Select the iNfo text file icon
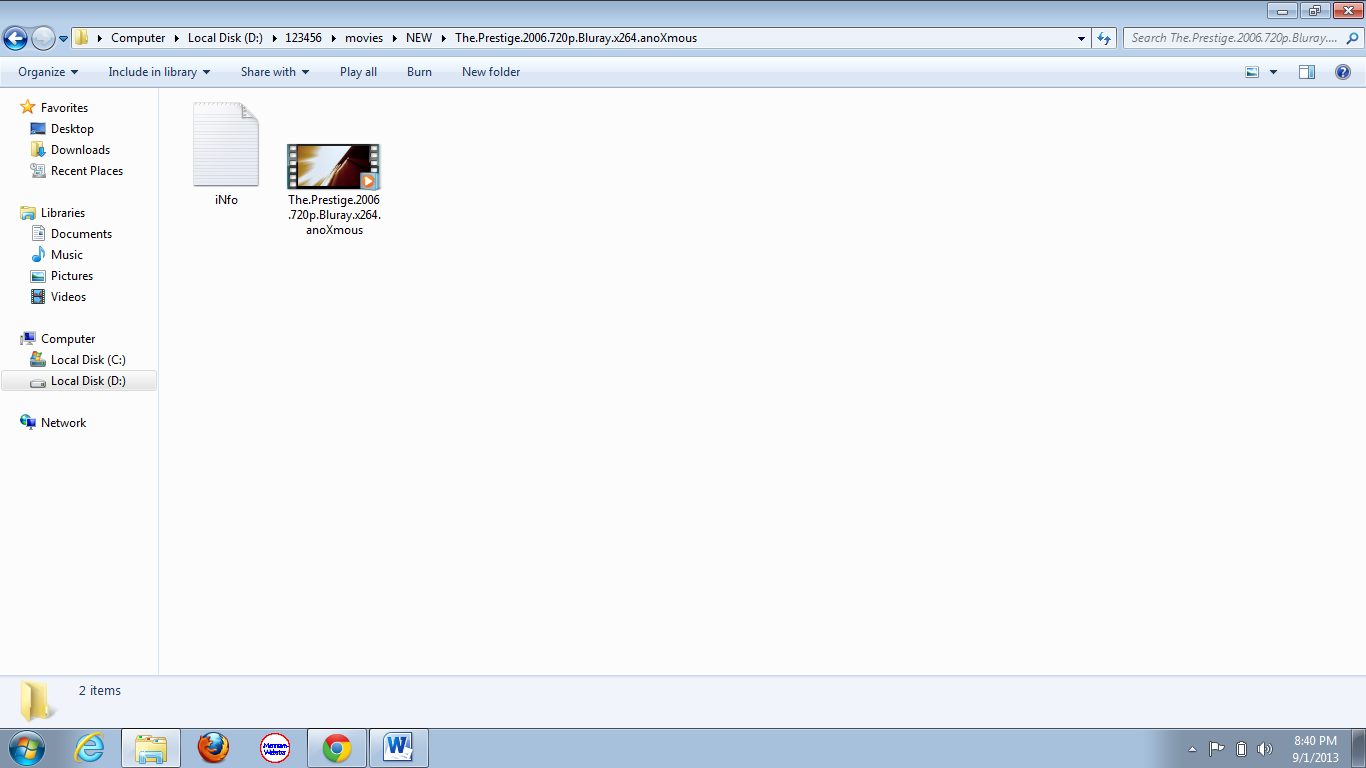Image resolution: width=1366 pixels, height=768 pixels. pyautogui.click(x=226, y=144)
